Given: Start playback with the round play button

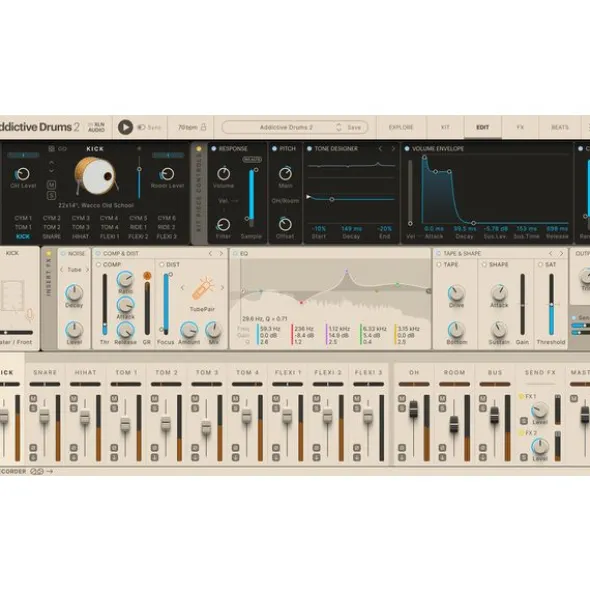Looking at the screenshot, I should click(125, 127).
